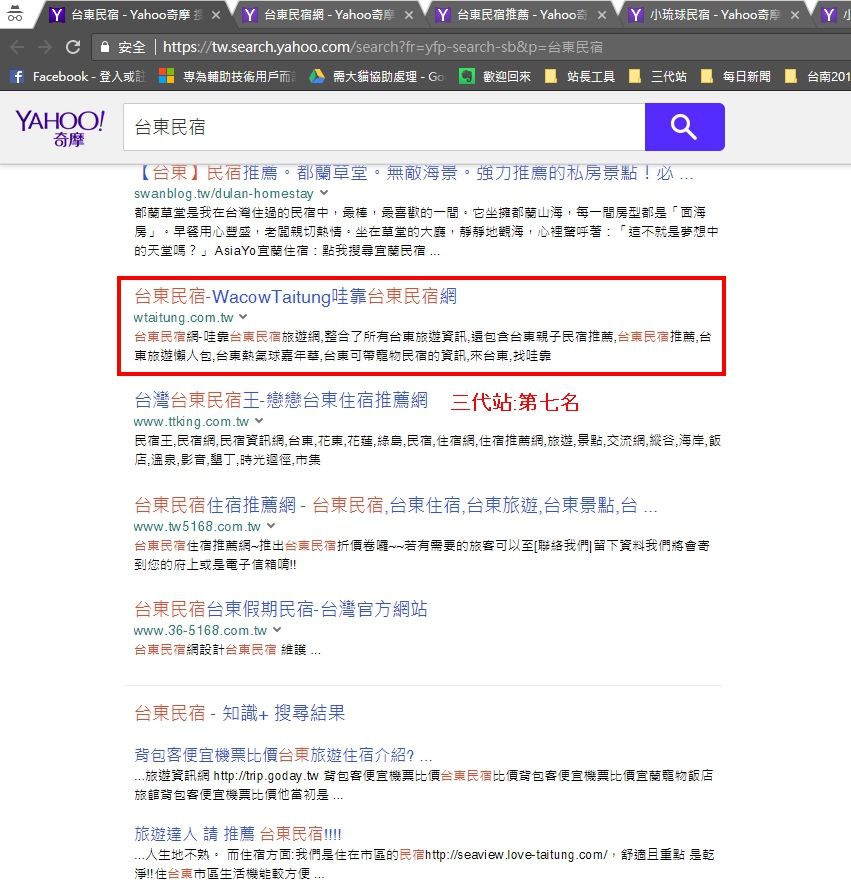Viewport: 851px width, 890px height.
Task: Open the 站長工具 bookmark folder
Action: coord(580,77)
